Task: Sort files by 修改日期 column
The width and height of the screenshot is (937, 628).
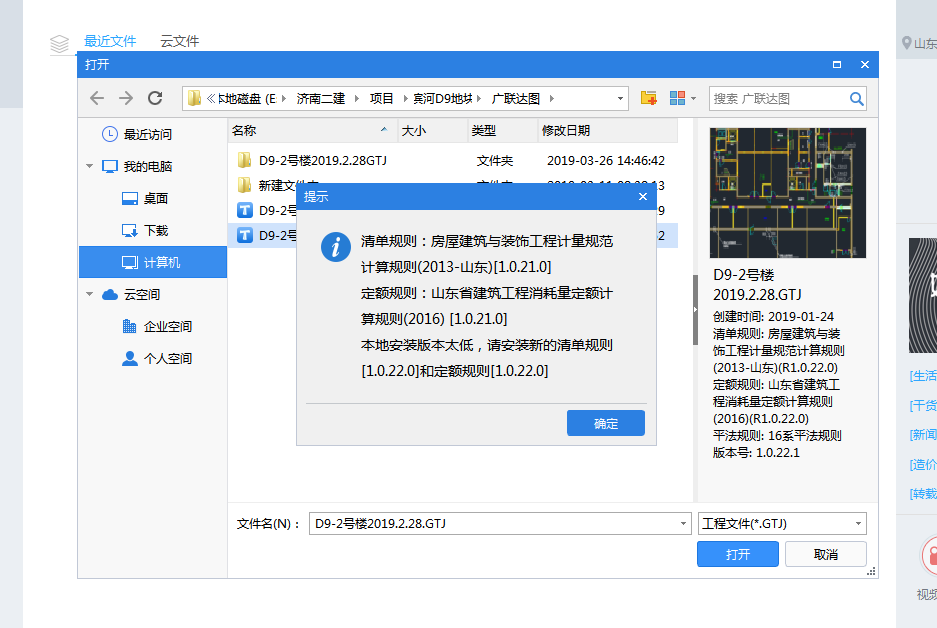Action: click(607, 130)
